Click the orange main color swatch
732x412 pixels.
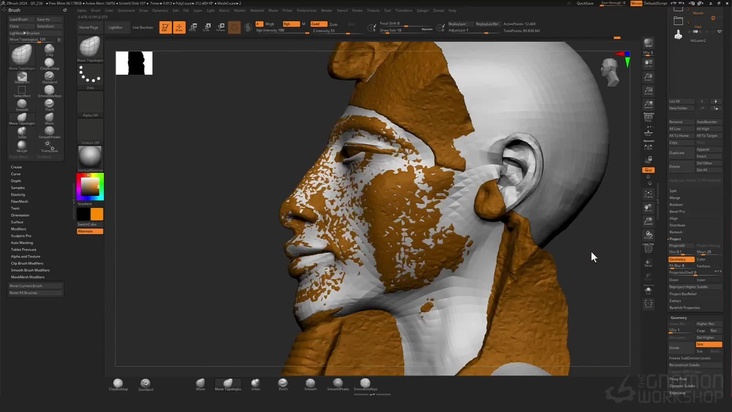point(97,214)
